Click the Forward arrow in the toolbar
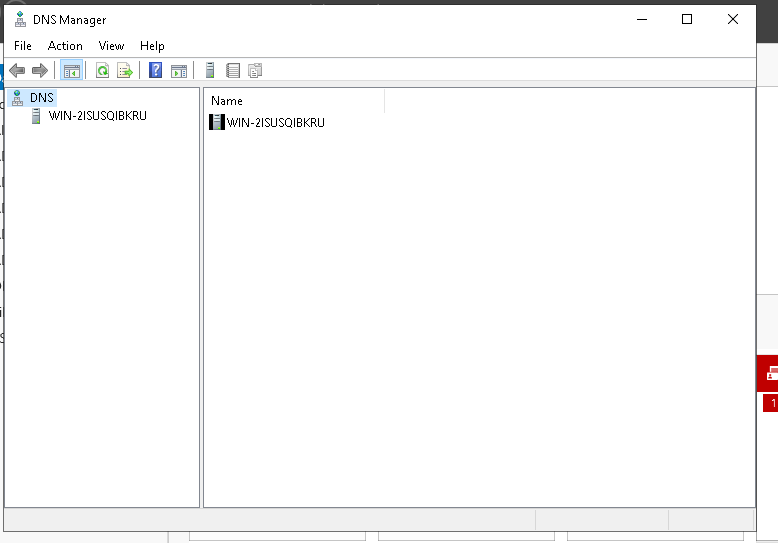 40,70
